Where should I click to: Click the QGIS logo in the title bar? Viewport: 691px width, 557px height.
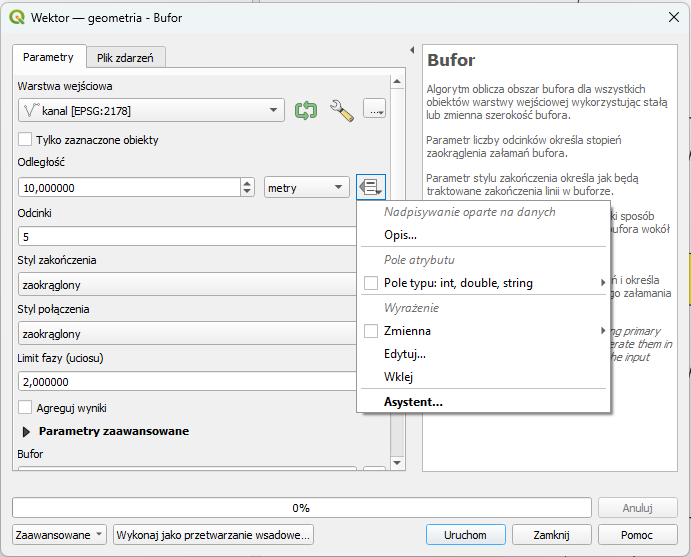coord(17,18)
